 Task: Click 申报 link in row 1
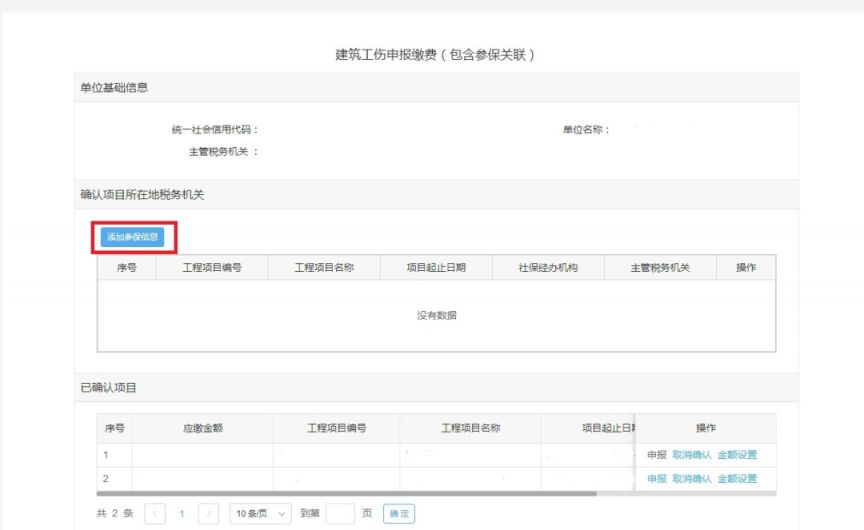656,454
